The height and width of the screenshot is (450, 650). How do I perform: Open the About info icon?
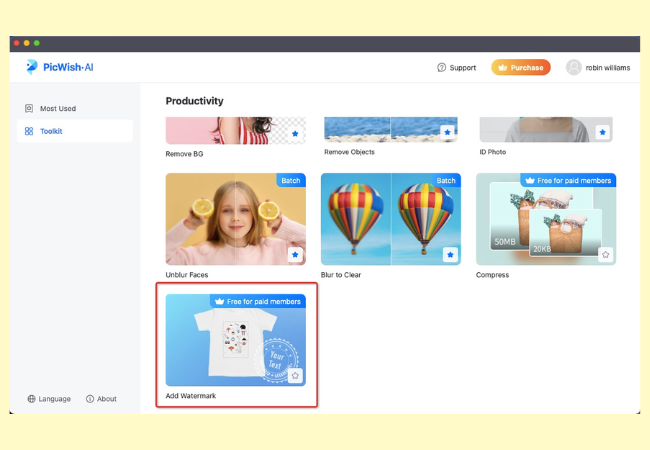pos(90,399)
